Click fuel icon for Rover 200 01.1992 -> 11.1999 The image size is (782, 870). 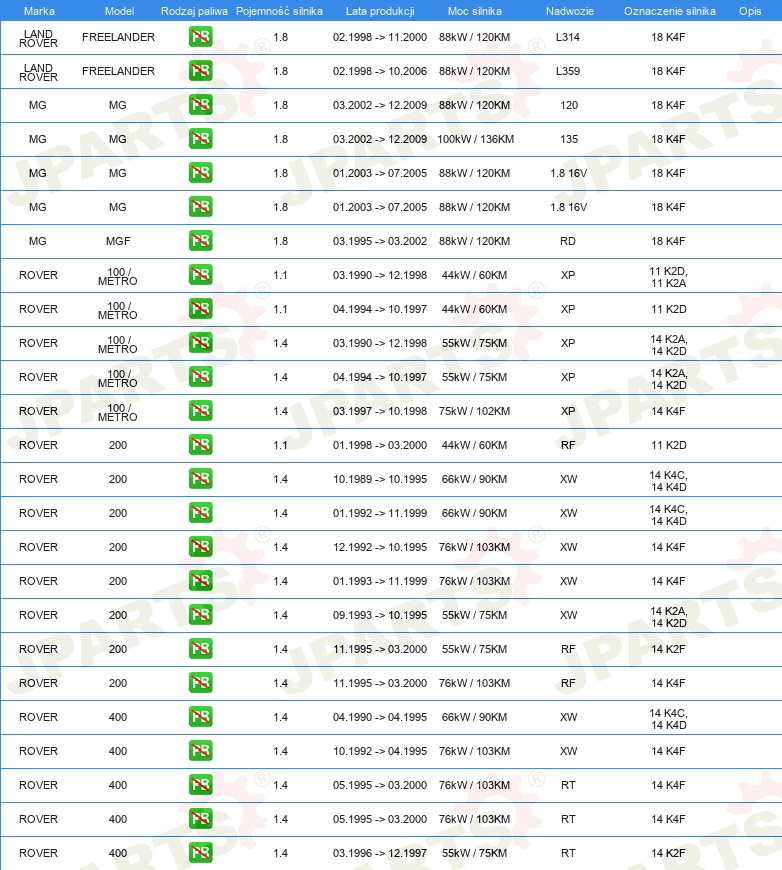point(200,513)
